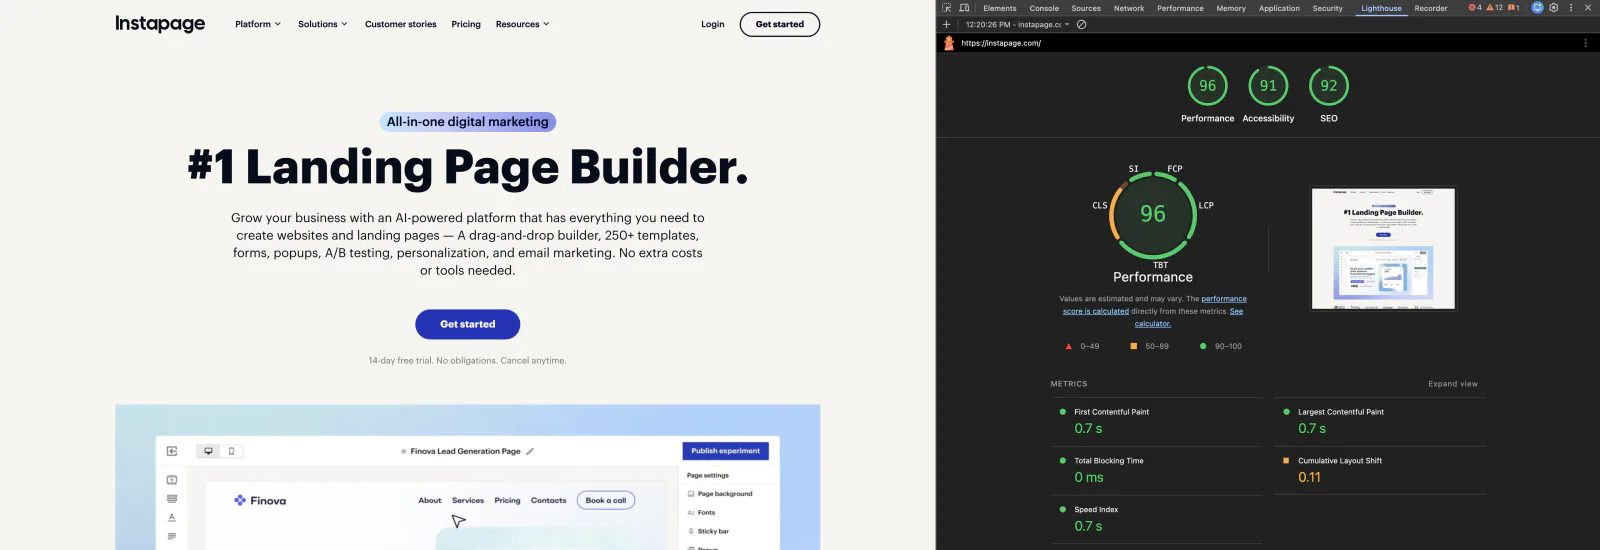Screen dimensions: 1600x550
Task: Select the Lighthouse tab in DevTools
Action: [x=1381, y=8]
